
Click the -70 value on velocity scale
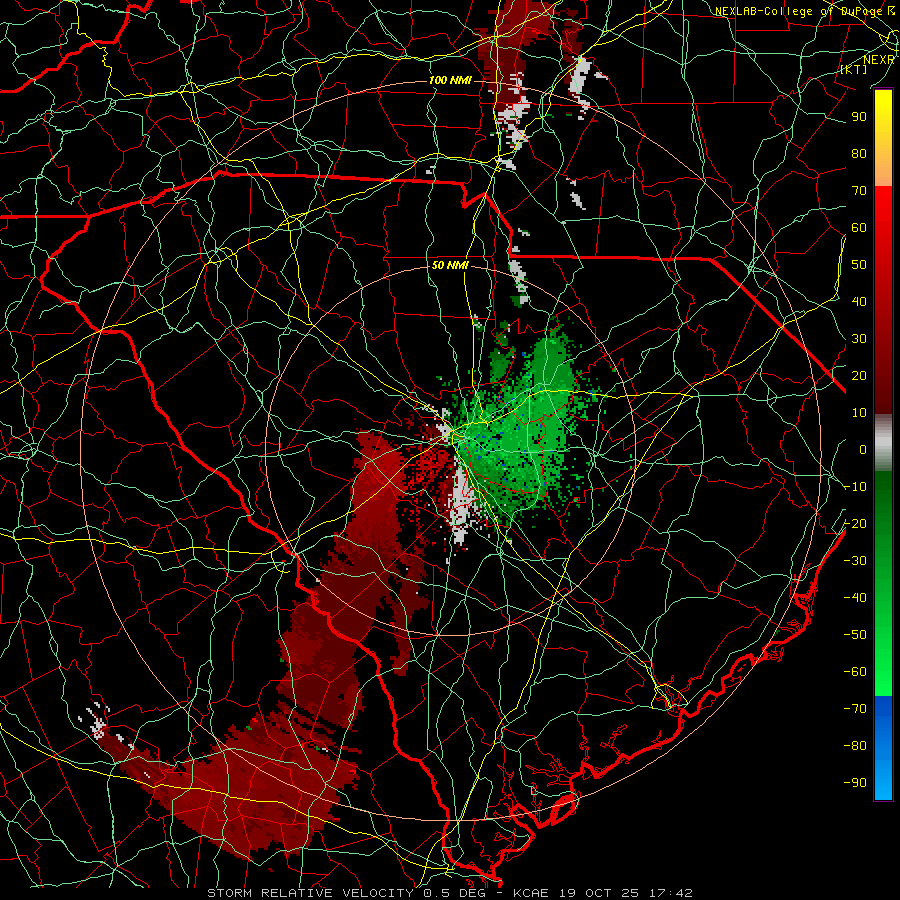[855, 709]
